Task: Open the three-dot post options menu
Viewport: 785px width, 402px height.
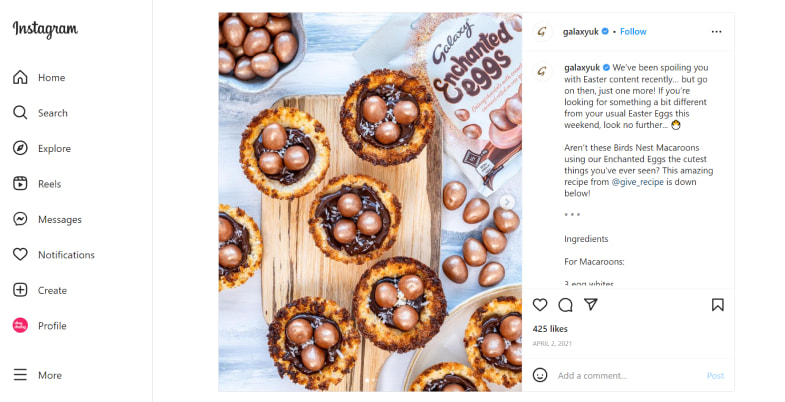Action: point(716,32)
